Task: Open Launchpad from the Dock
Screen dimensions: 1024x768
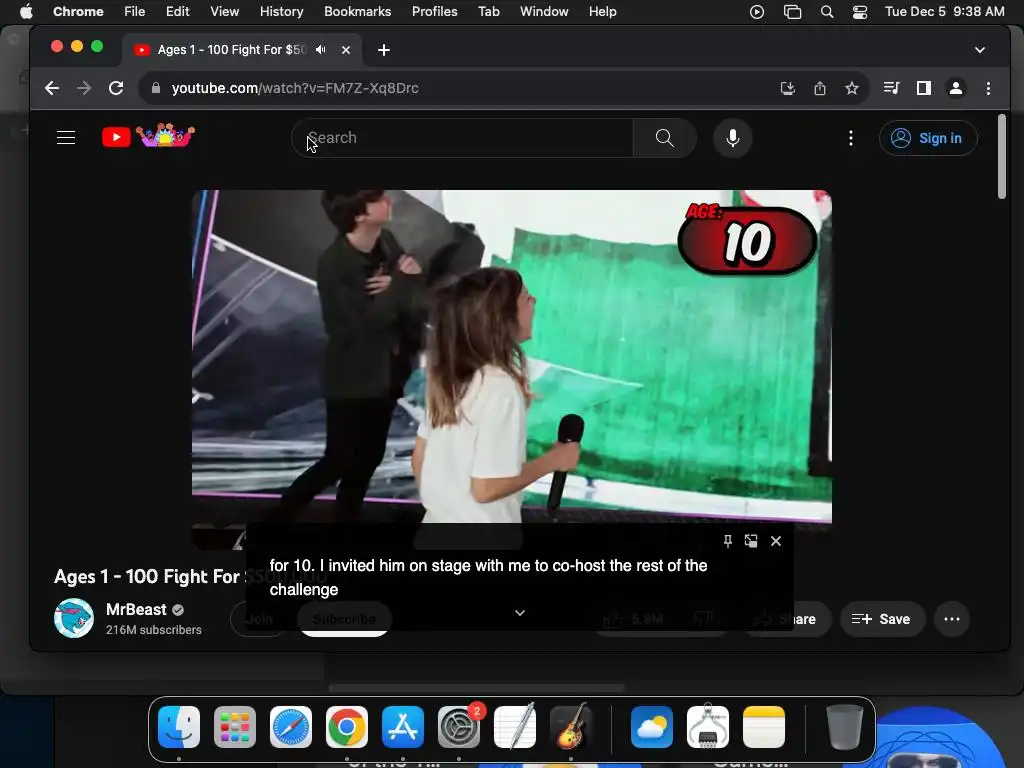Action: click(235, 727)
